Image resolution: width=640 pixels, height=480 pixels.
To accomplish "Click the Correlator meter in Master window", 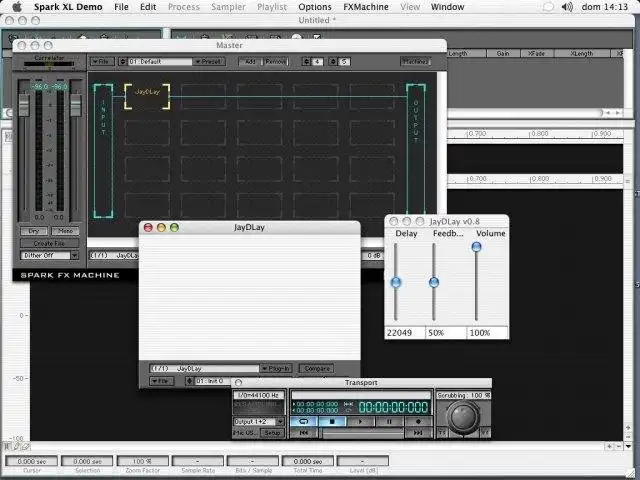I will pos(49,64).
